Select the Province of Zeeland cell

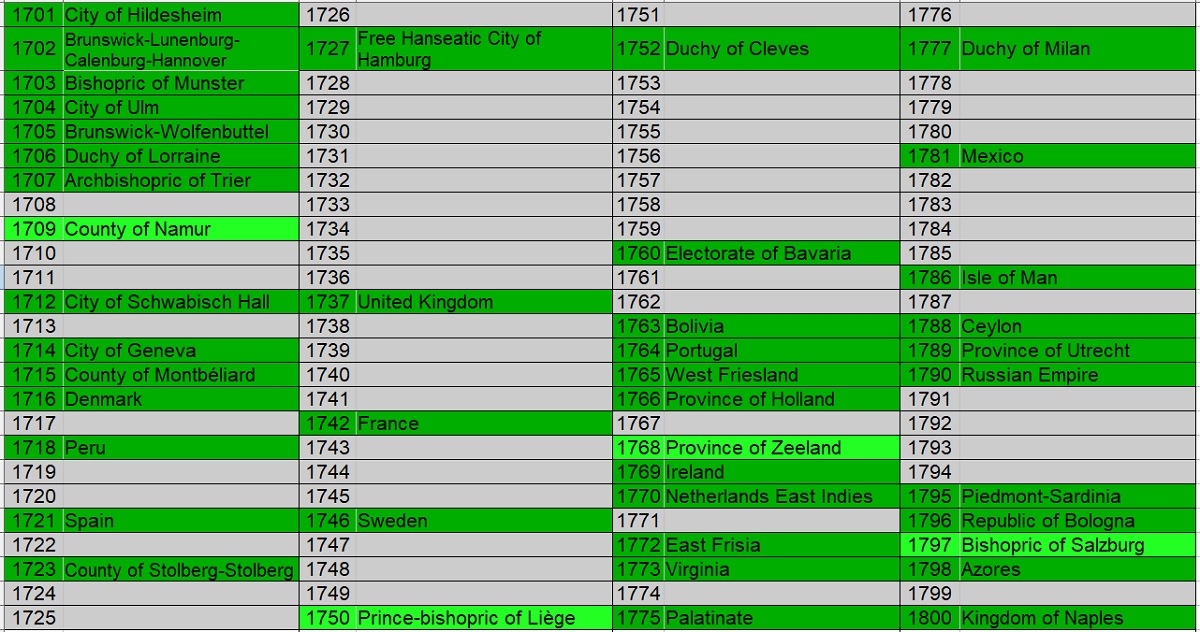[781, 448]
